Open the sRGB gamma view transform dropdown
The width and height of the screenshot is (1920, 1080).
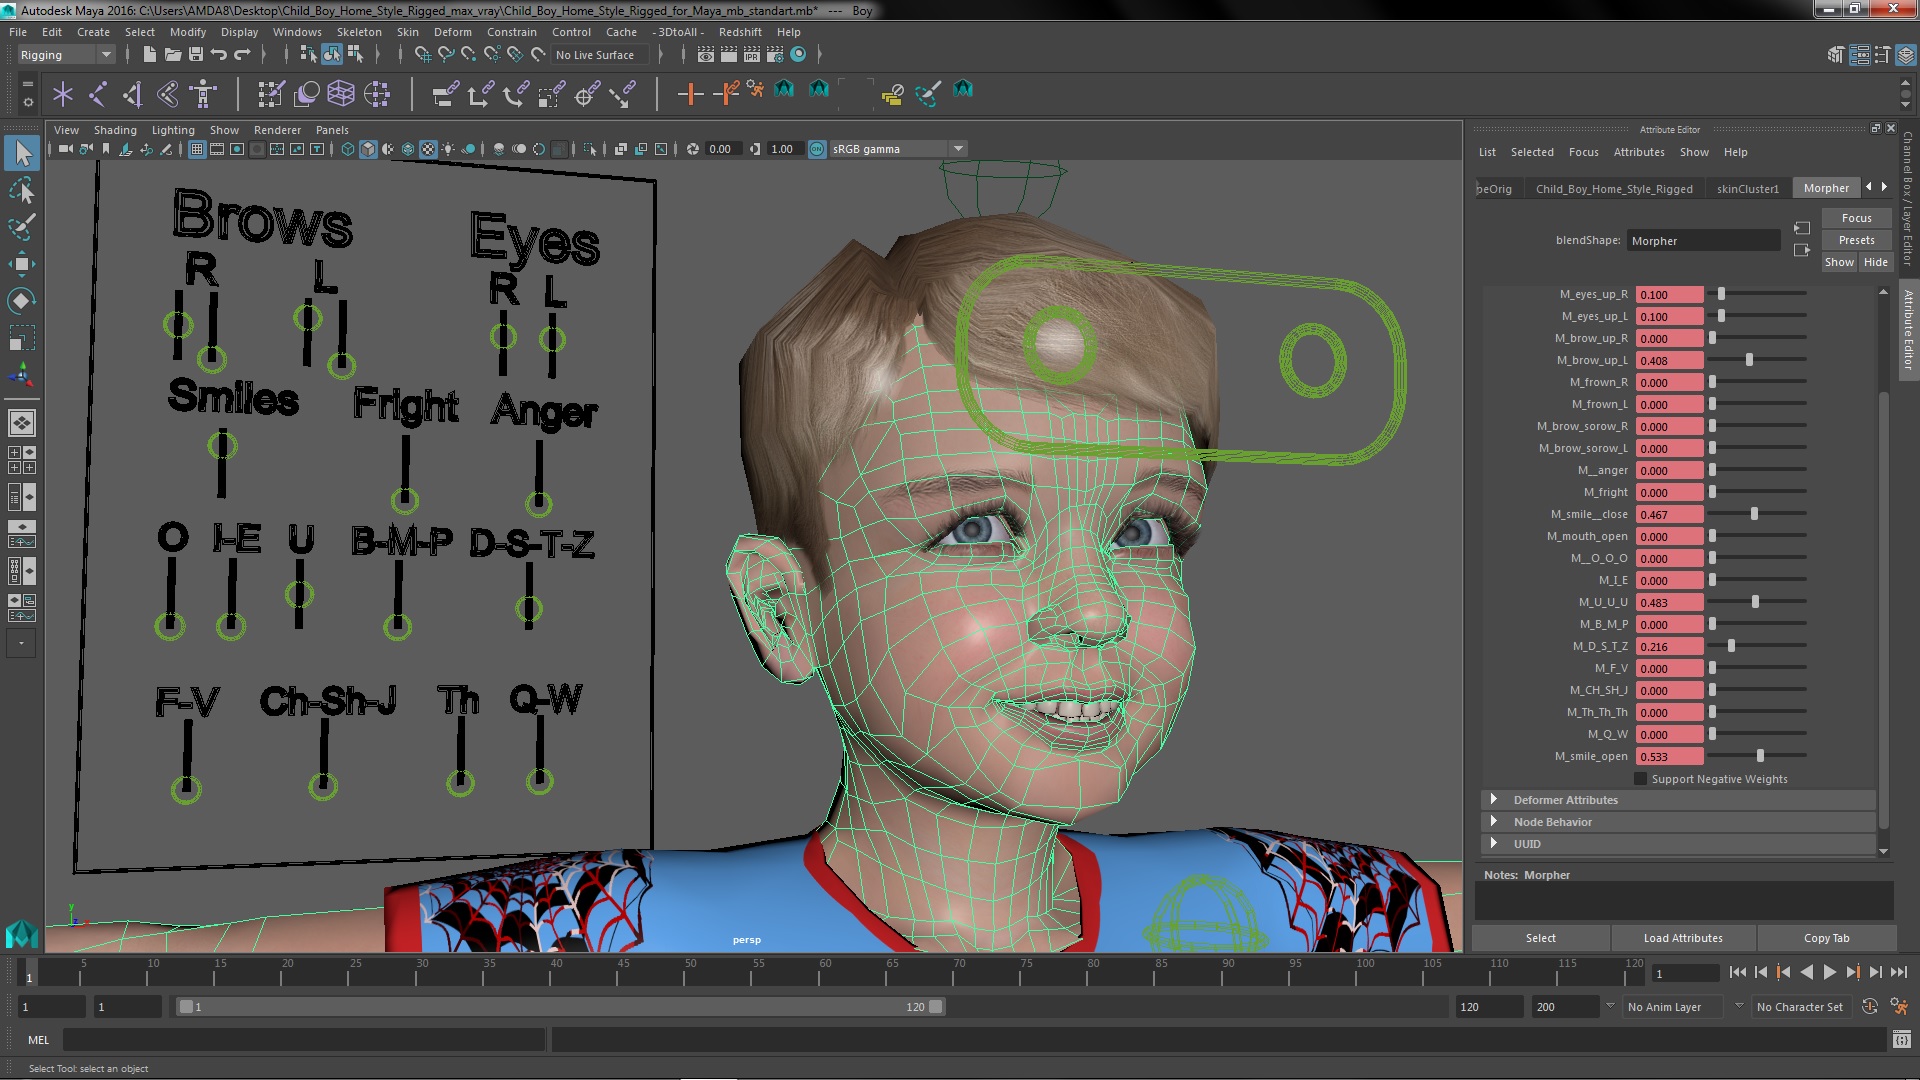click(958, 149)
